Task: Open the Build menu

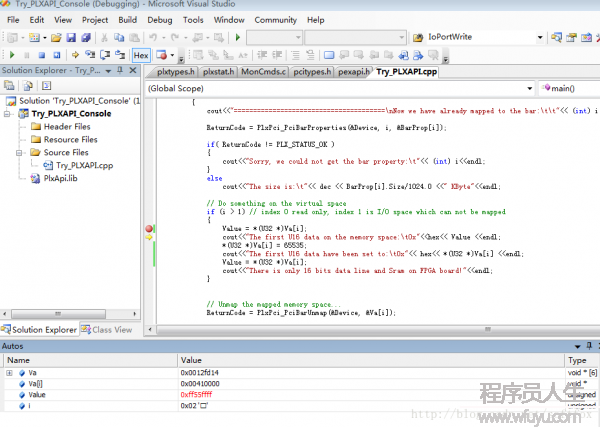Action: [x=127, y=20]
